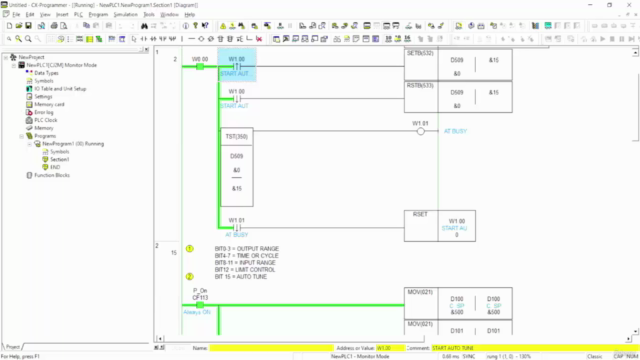
Task: Collapse the Programs tree node
Action: tap(22, 136)
